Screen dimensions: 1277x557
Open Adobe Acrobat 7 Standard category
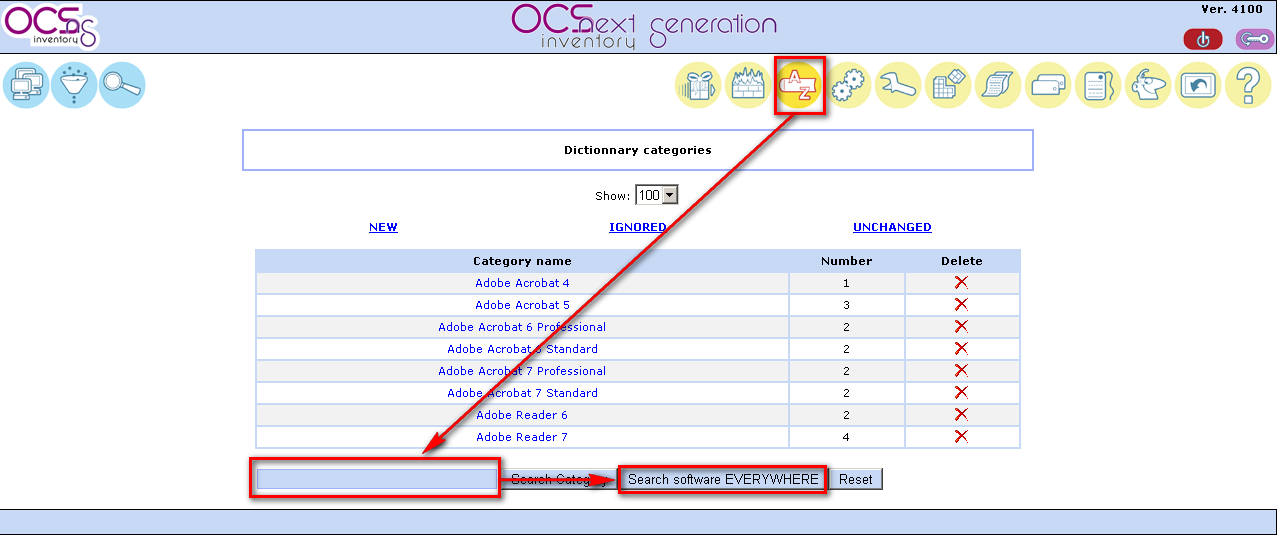(x=522, y=393)
